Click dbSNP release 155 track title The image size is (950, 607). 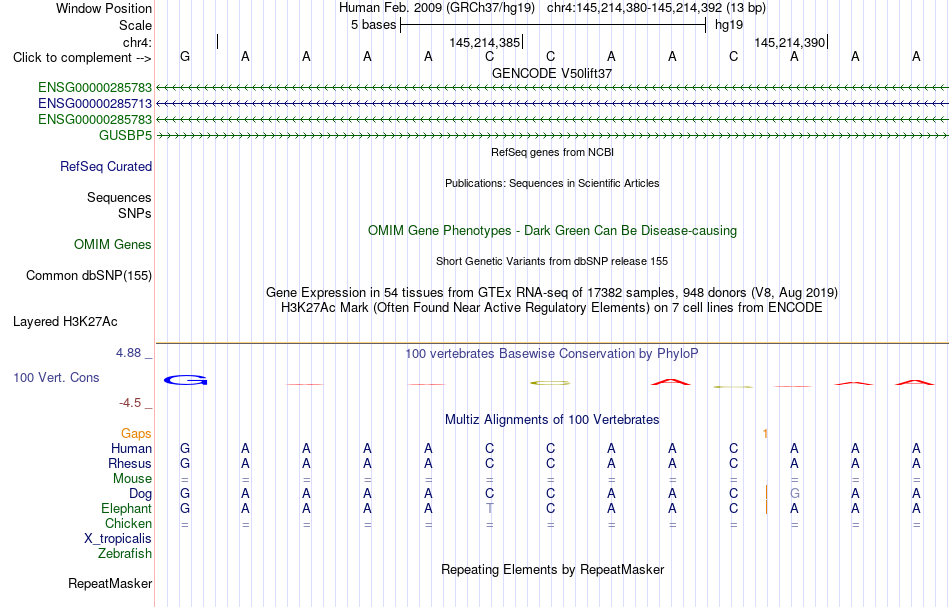click(x=552, y=261)
